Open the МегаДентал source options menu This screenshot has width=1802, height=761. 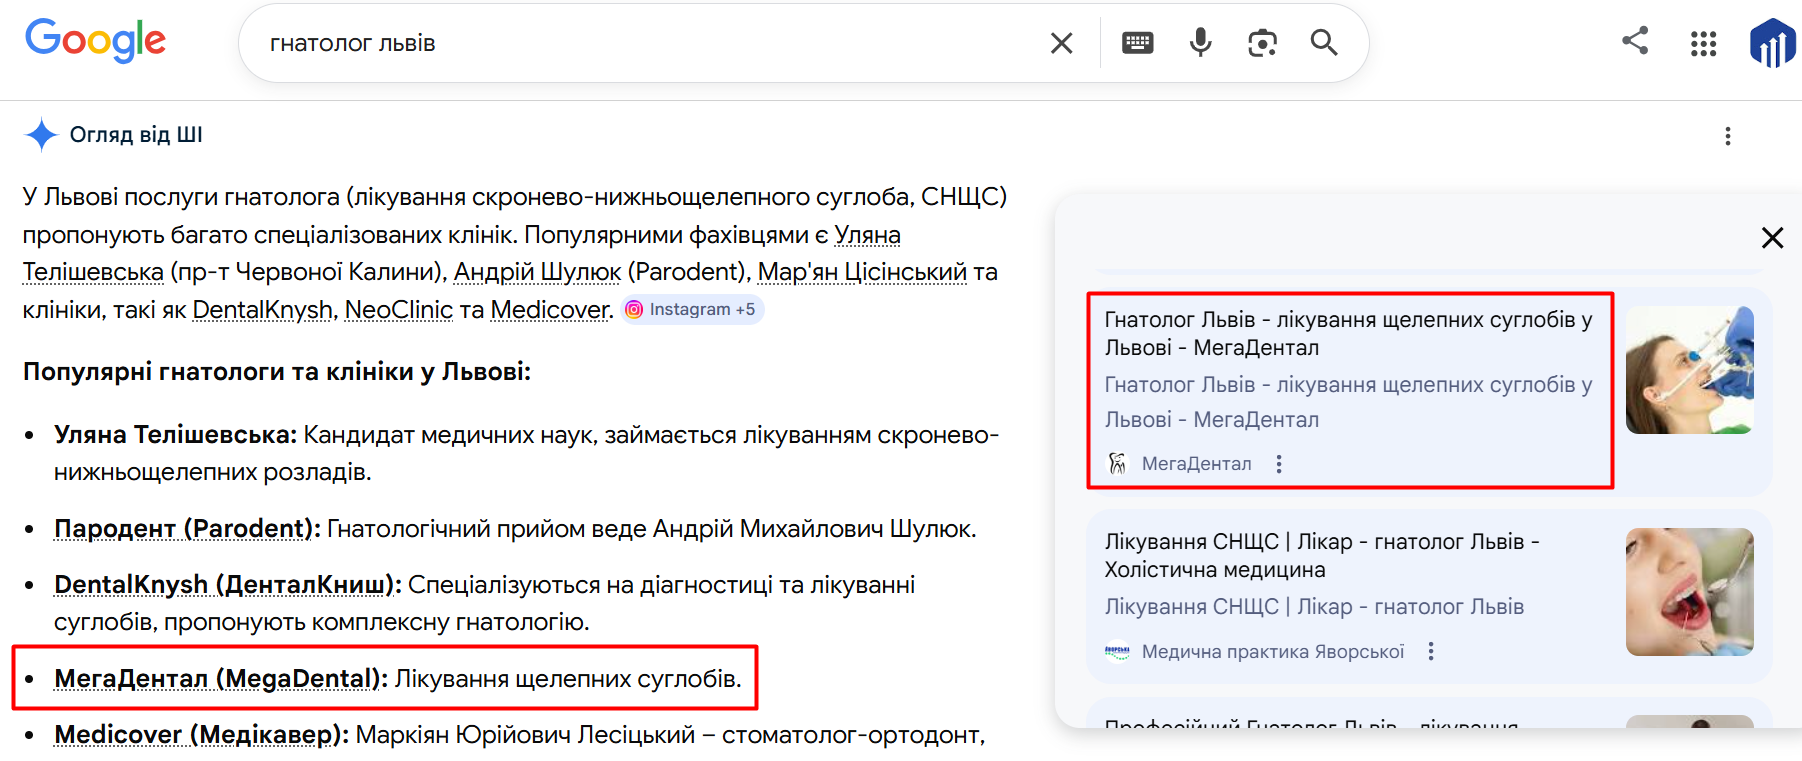pyautogui.click(x=1278, y=464)
